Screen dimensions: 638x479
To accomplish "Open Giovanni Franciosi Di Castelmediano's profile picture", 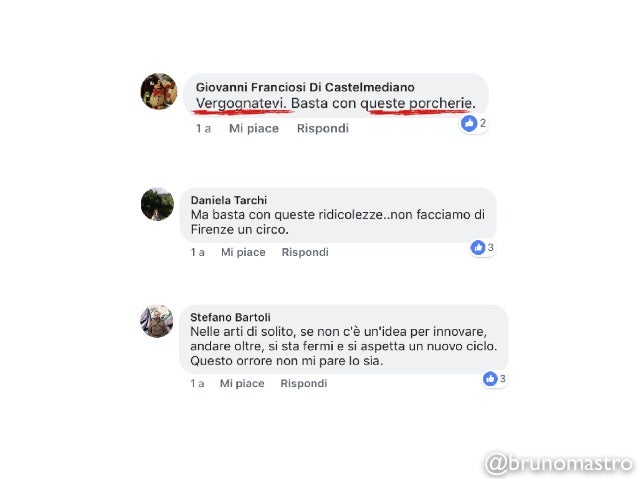I will [159, 91].
